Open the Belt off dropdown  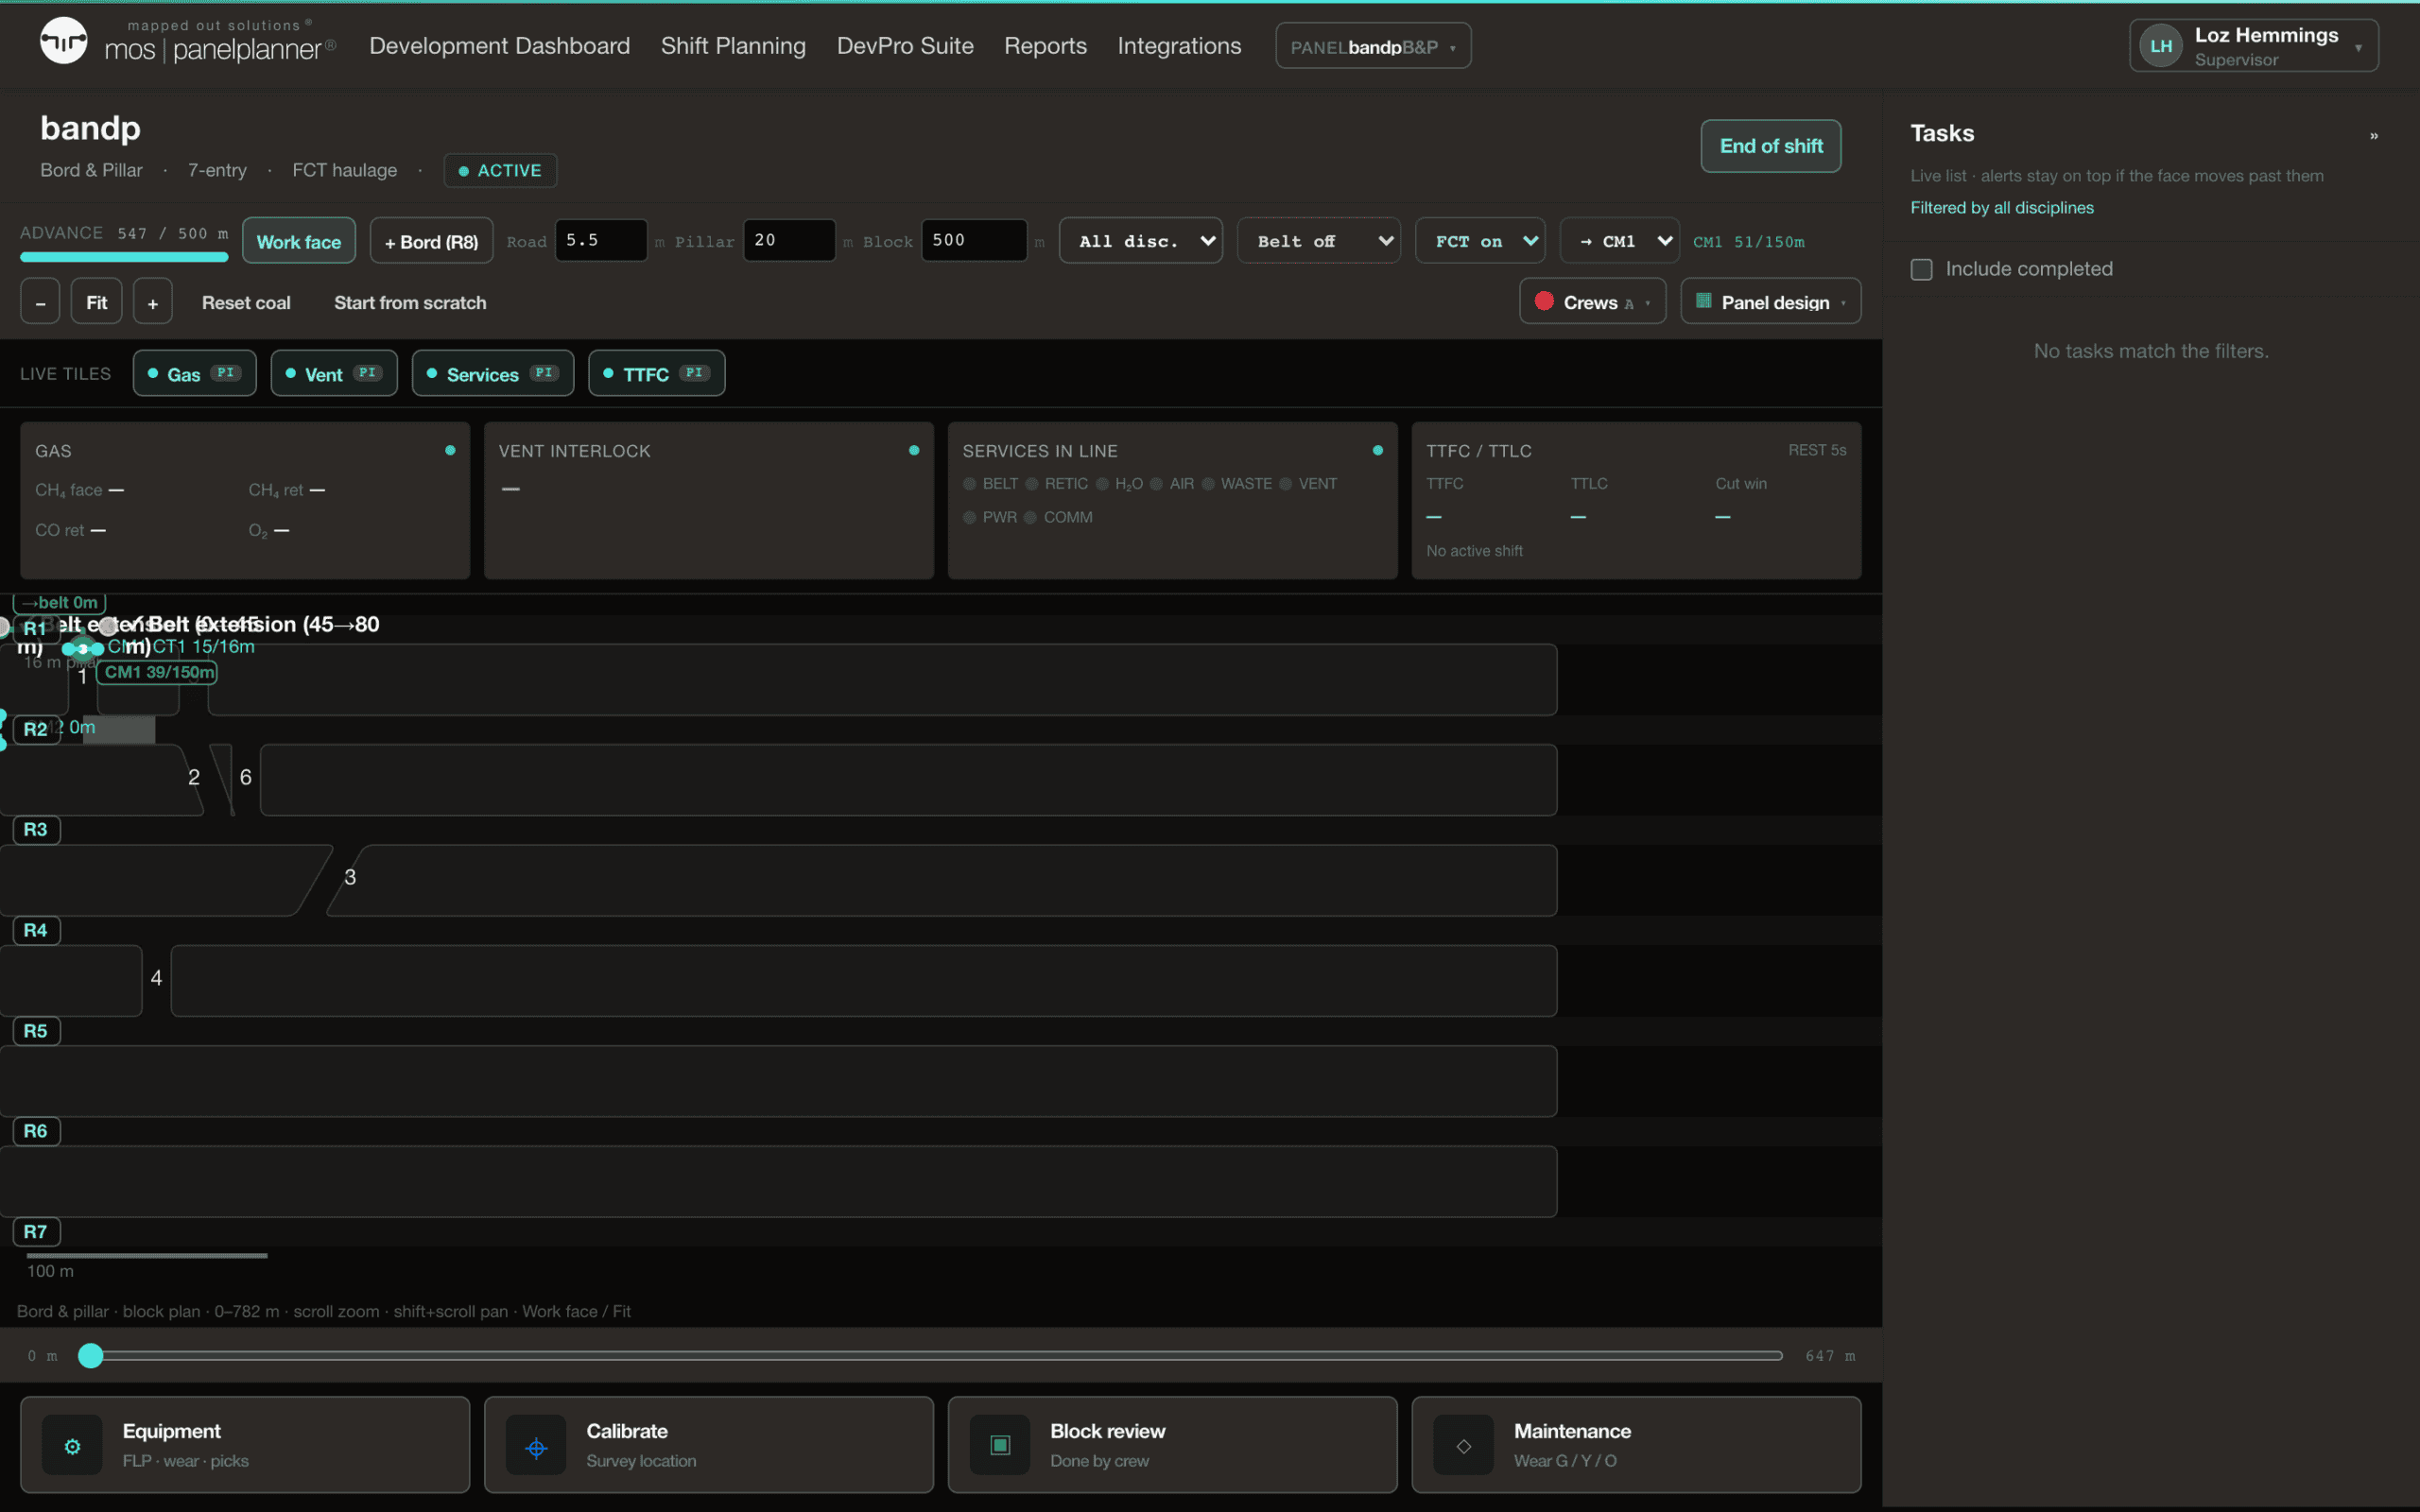(x=1319, y=241)
